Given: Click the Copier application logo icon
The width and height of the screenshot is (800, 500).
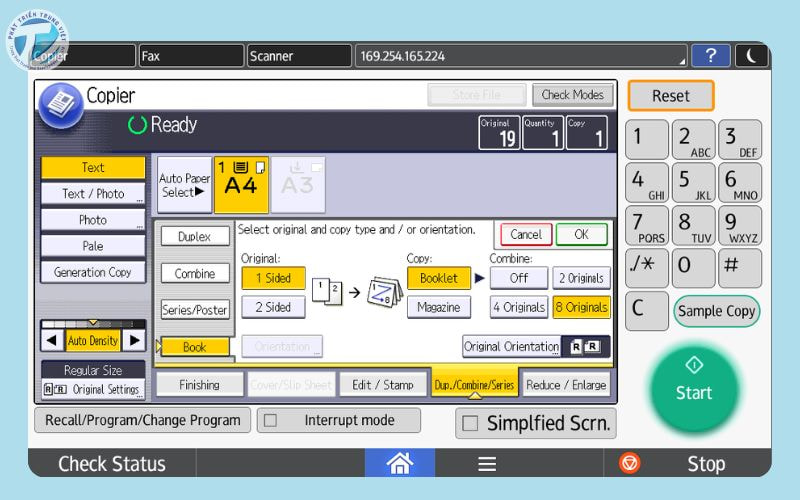Looking at the screenshot, I should 60,103.
